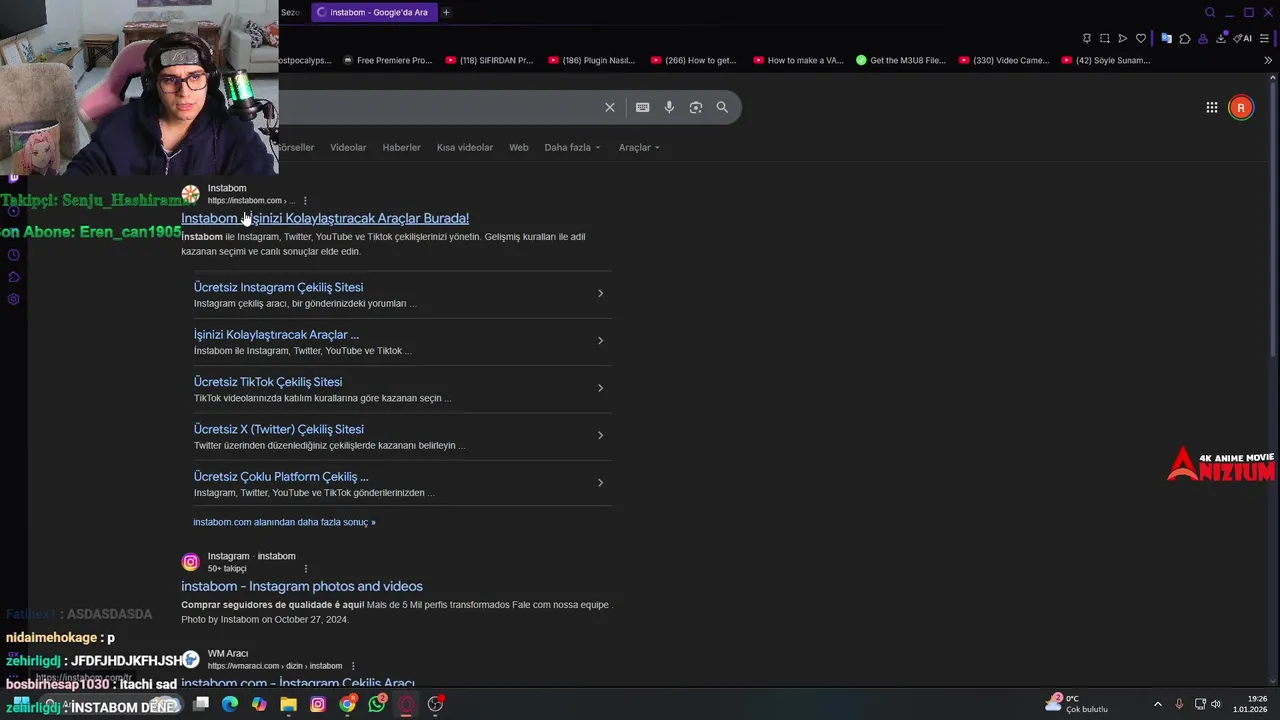The width and height of the screenshot is (1280, 720).
Task: Open Instabom İşinizi Kolaylaştıracak Araçlar Burada result
Action: pos(325,218)
